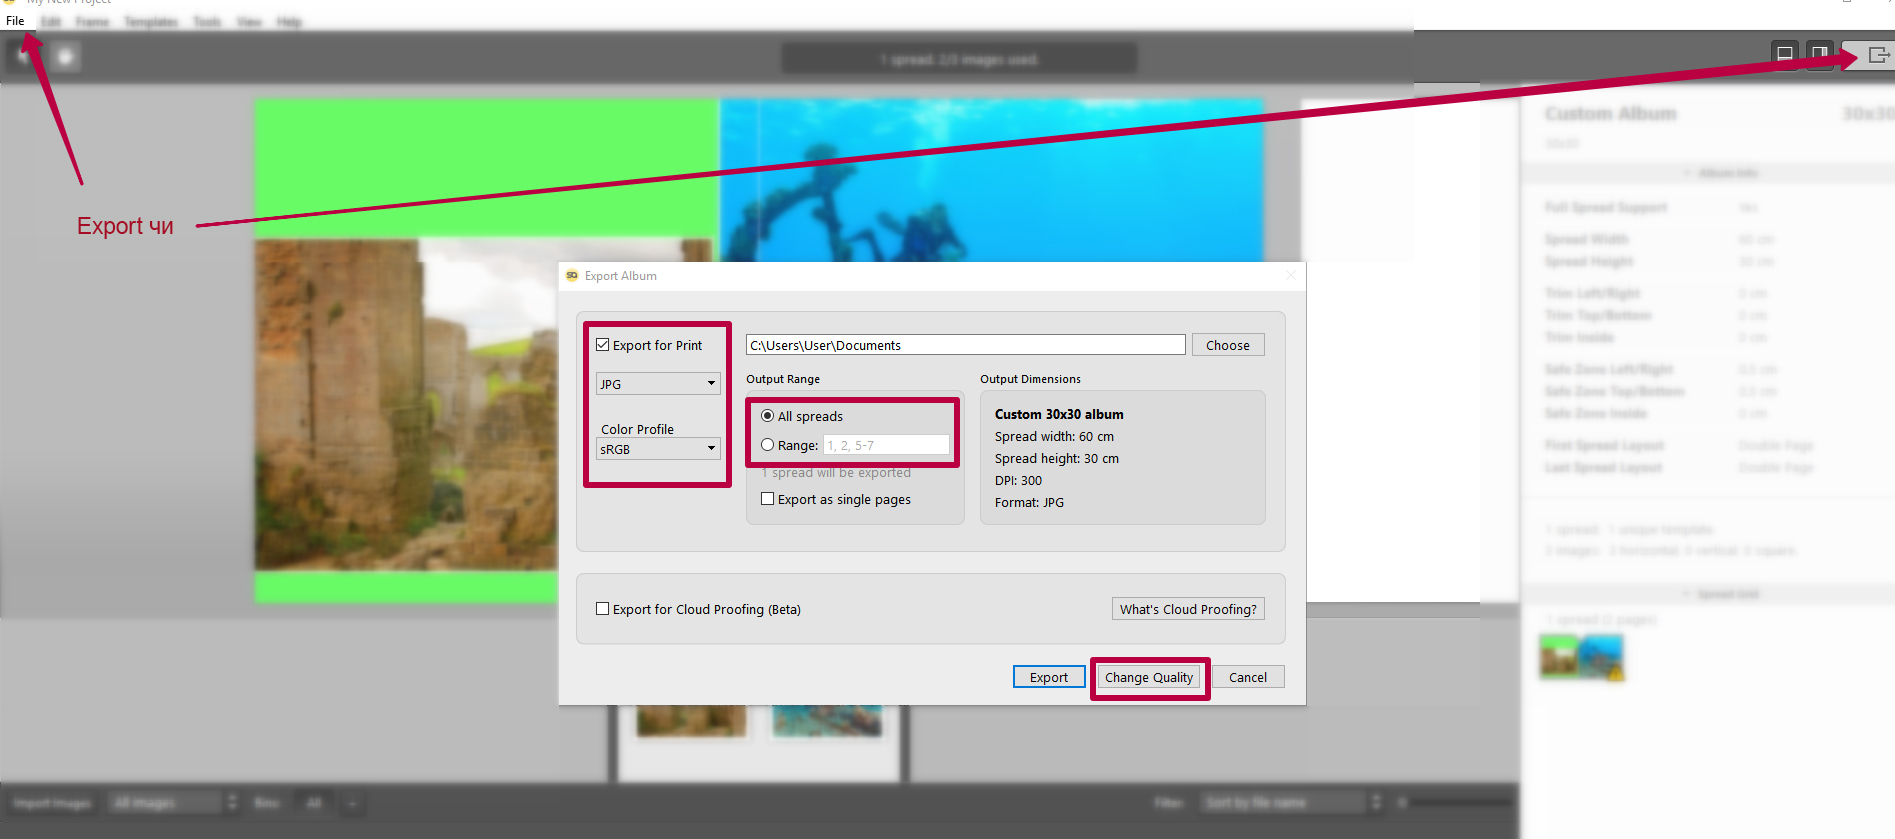Click the spread thumbnail with warning badge
This screenshot has width=1895, height=839.
coord(1581,657)
